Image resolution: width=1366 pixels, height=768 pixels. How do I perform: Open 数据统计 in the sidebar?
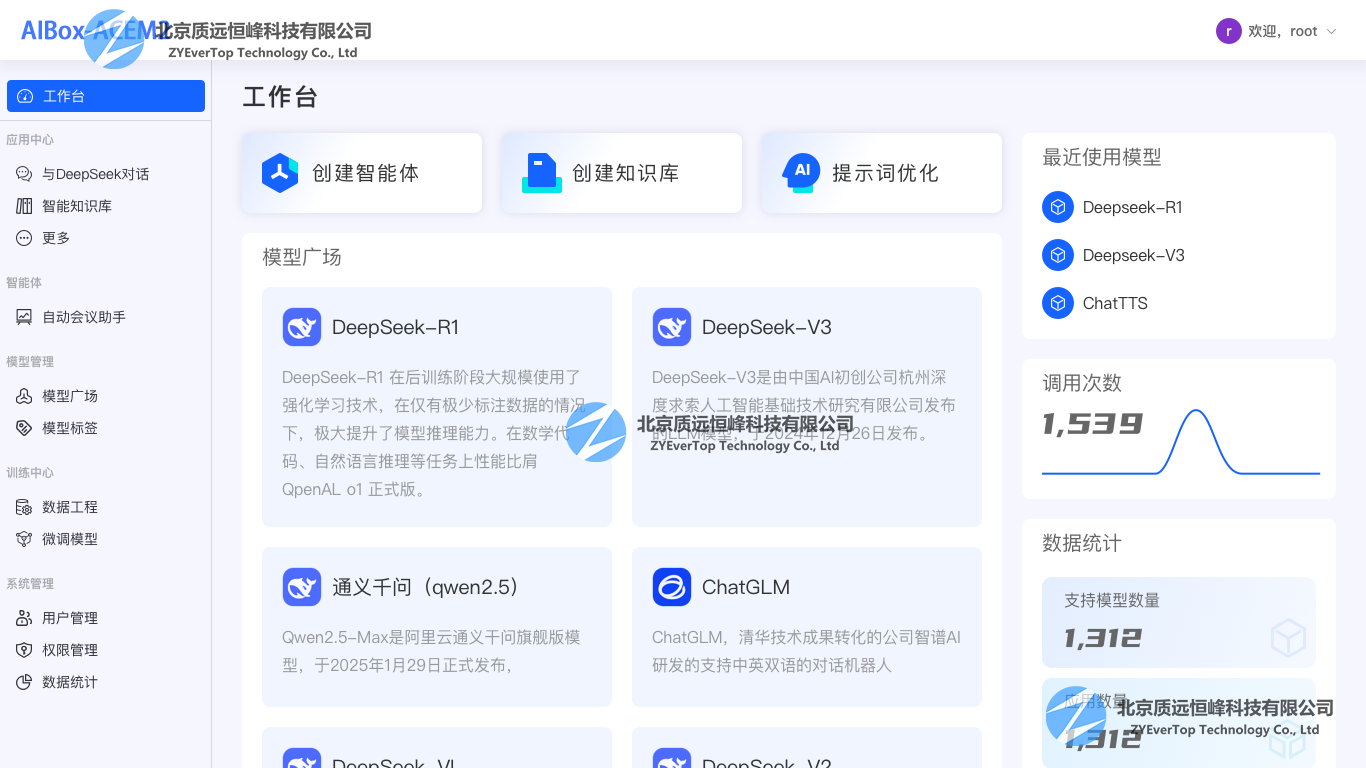106,682
